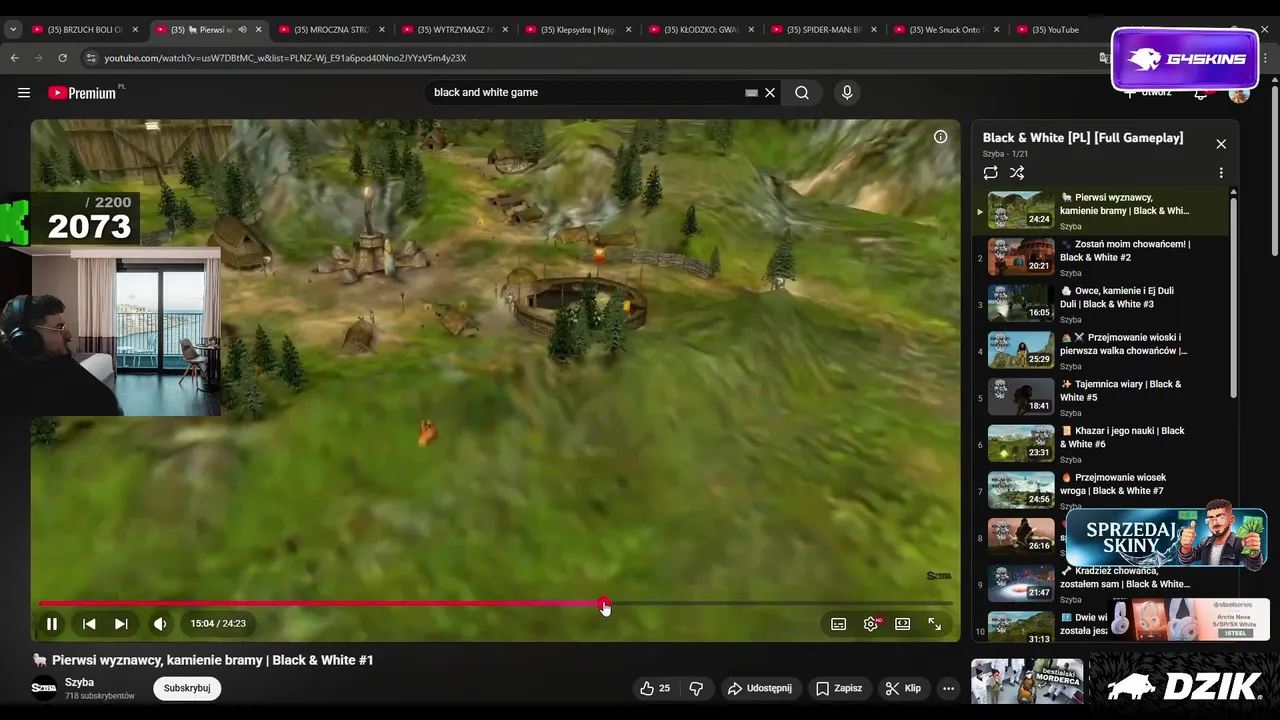This screenshot has height=720, width=1280.
Task: Close the MROCZNA STRO browser tab
Action: coord(381,30)
